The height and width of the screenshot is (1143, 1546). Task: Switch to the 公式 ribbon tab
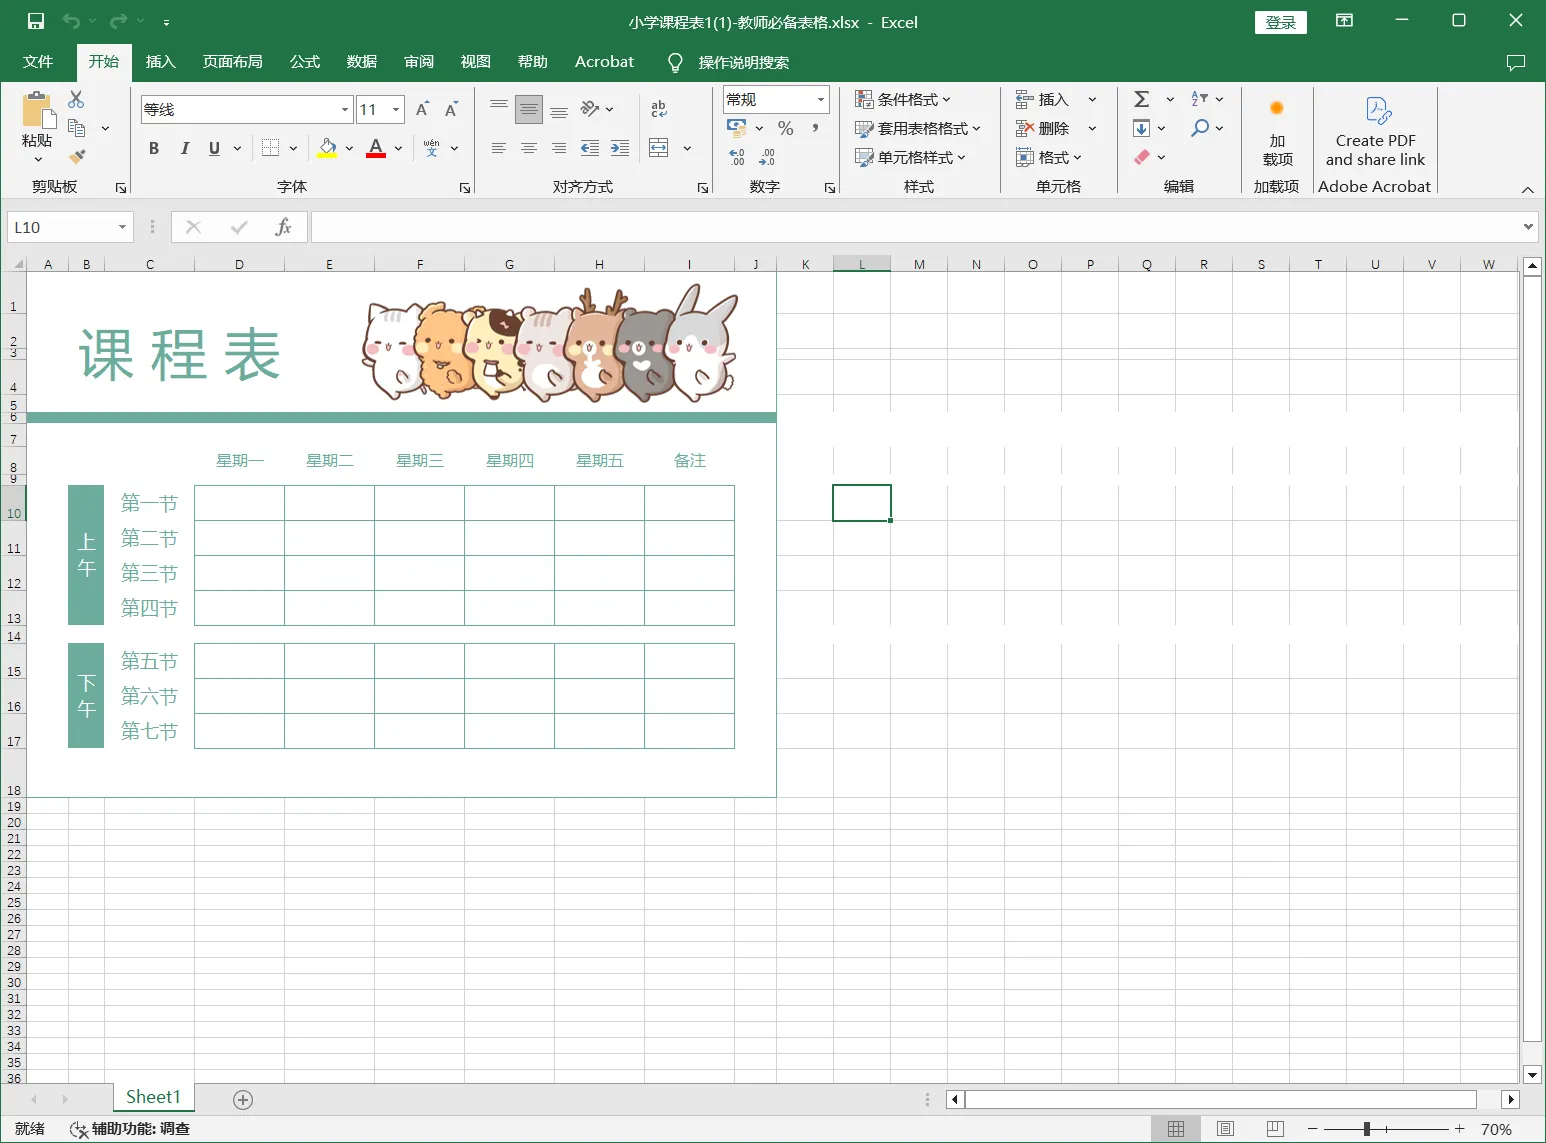[x=304, y=62]
